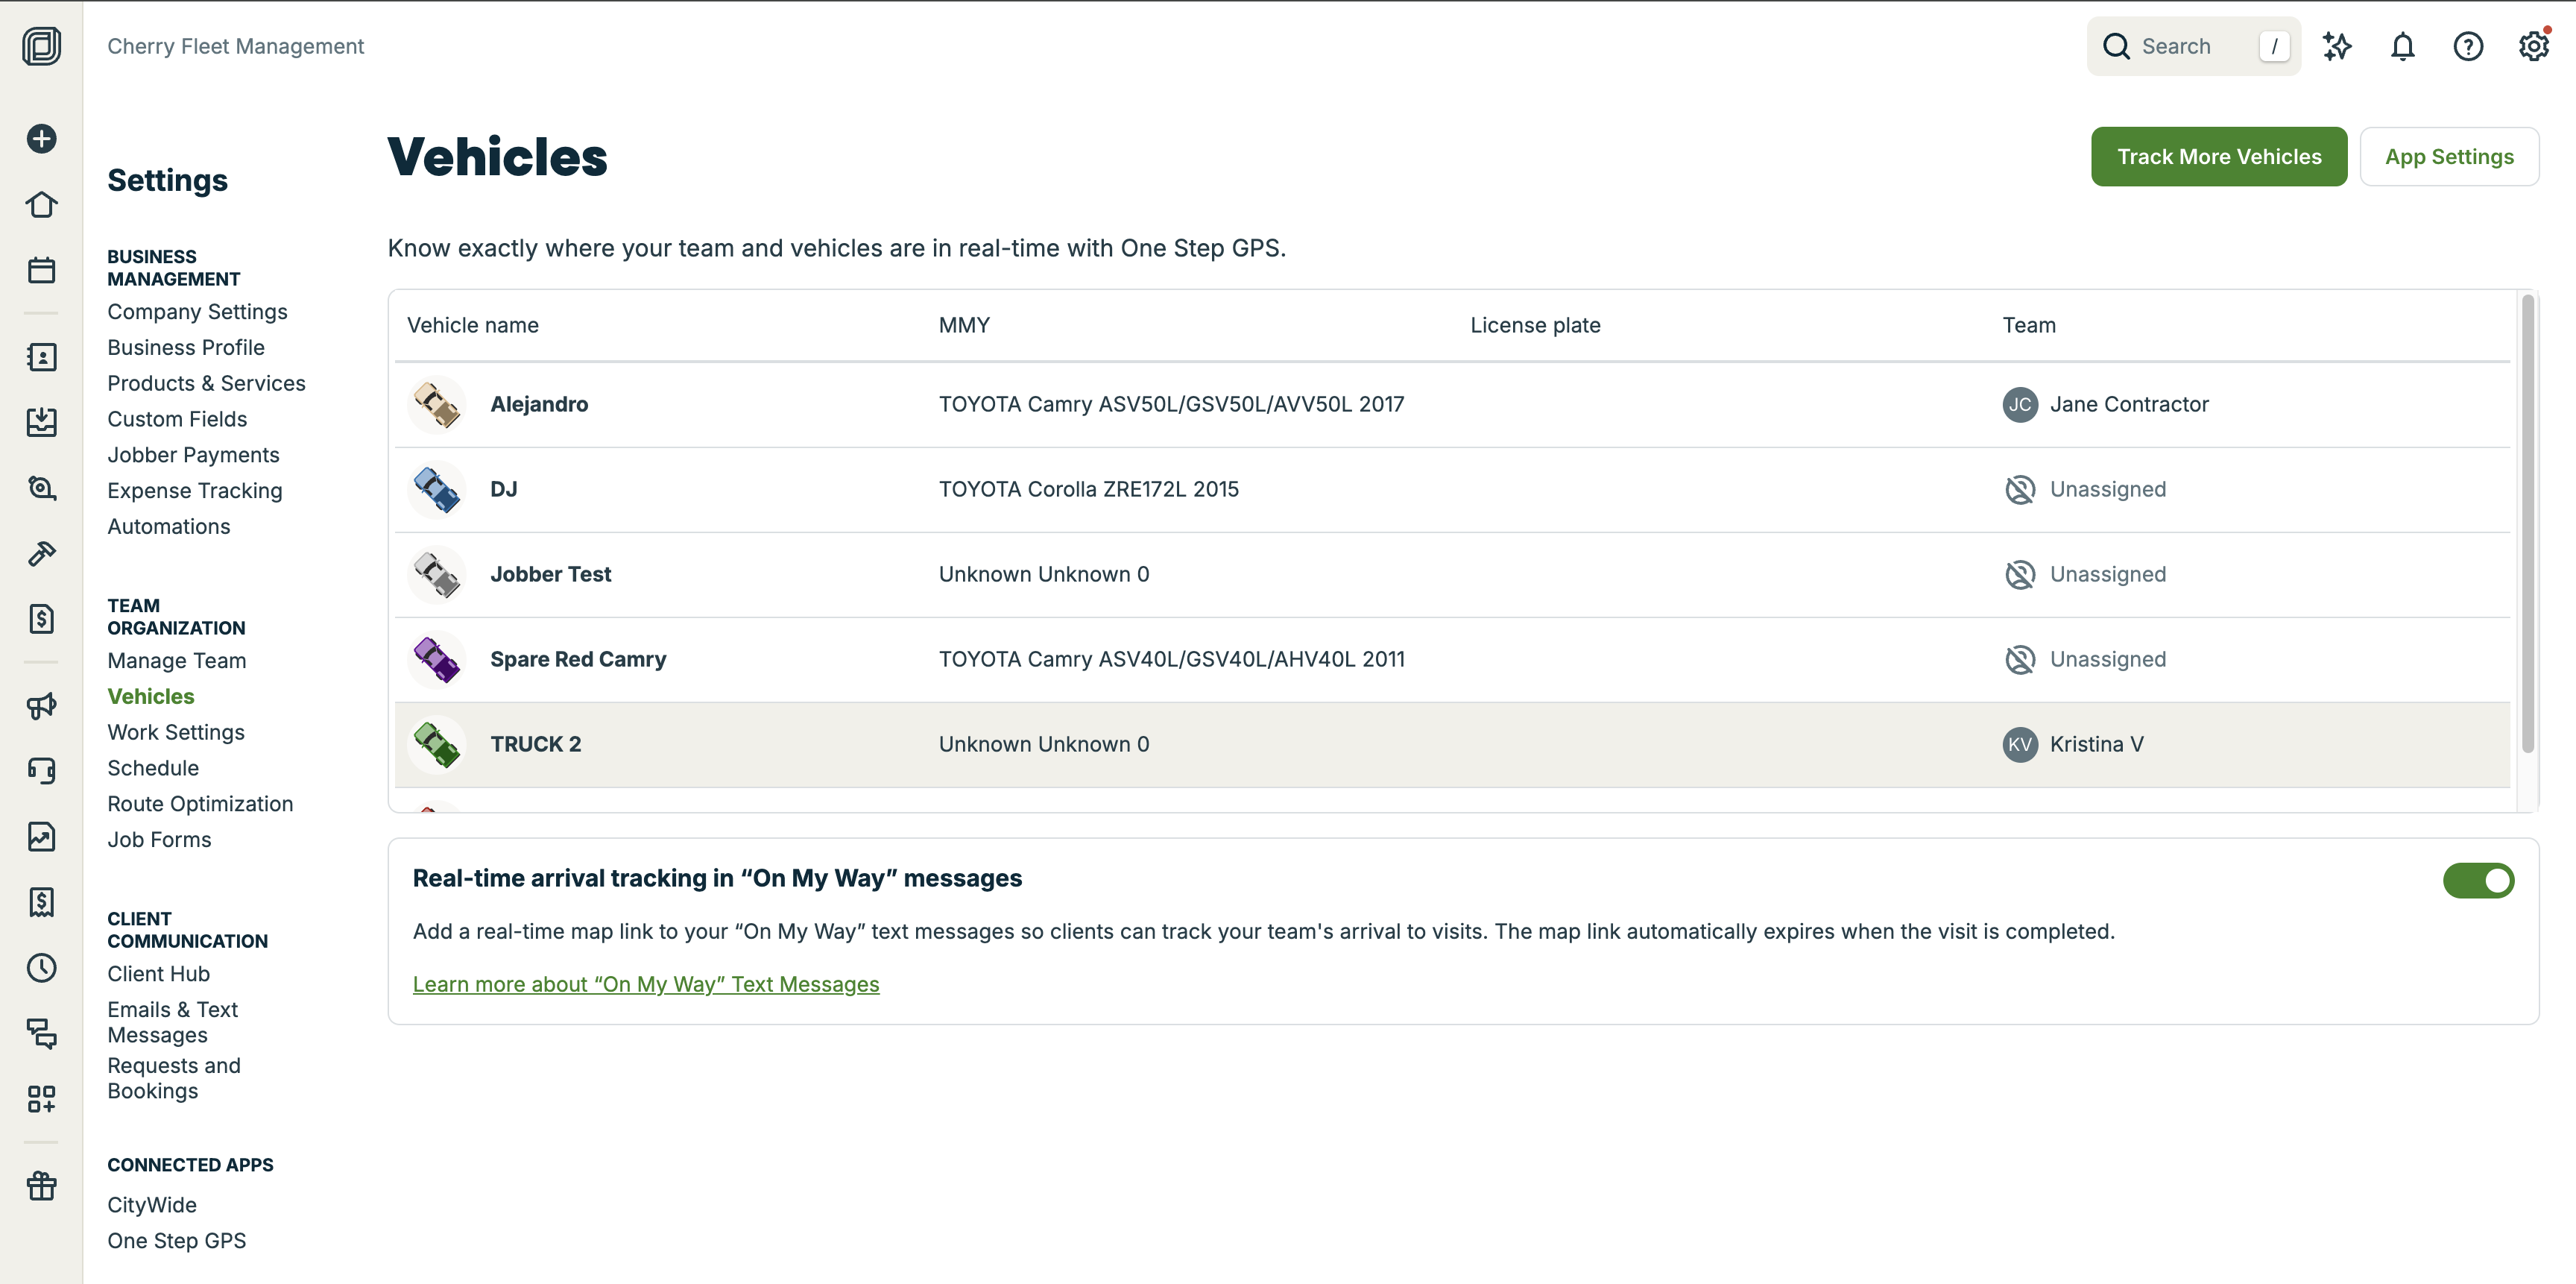Open the help question mark icon
This screenshot has height=1284, width=2576.
2467,47
